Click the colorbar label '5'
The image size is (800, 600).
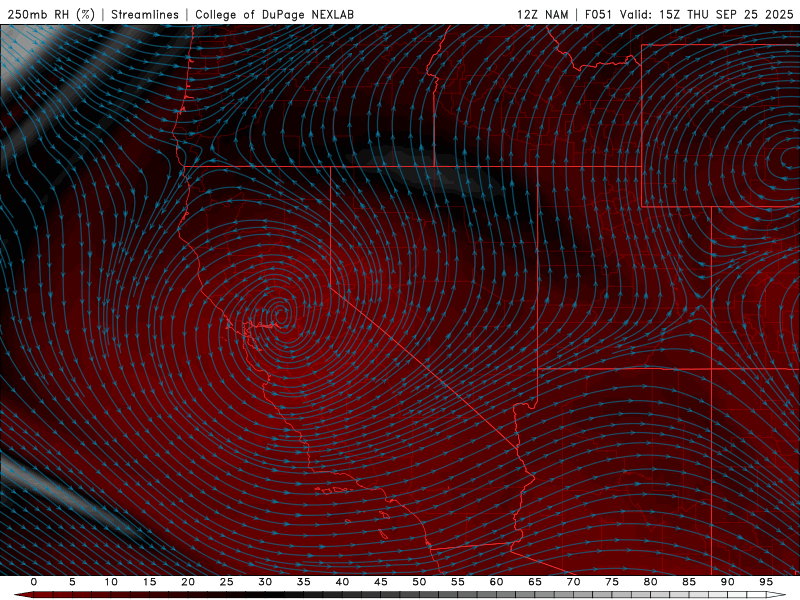click(x=72, y=582)
